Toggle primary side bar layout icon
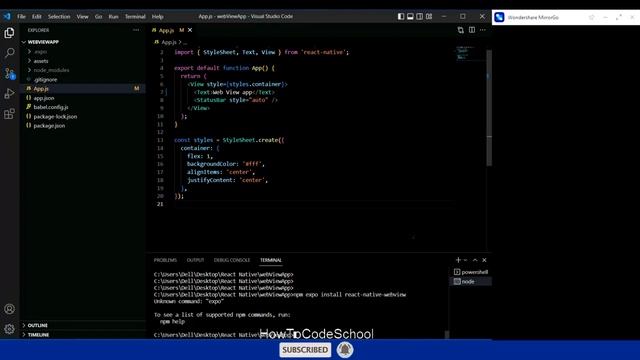Viewport: 640px width, 360px height. coord(401,16)
